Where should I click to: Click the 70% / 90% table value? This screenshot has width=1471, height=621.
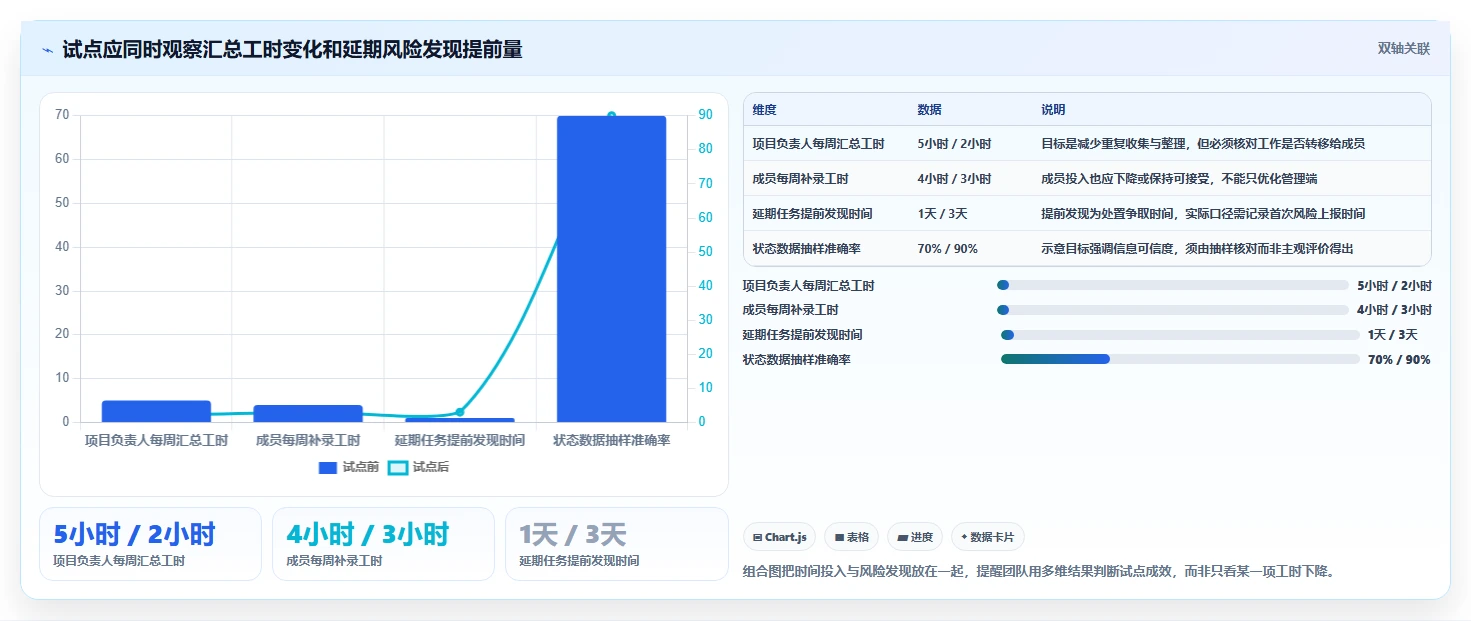tap(947, 249)
